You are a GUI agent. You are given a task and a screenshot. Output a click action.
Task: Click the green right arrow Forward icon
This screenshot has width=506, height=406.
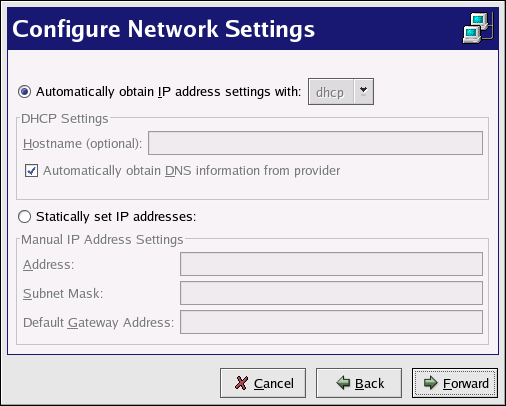pos(431,383)
